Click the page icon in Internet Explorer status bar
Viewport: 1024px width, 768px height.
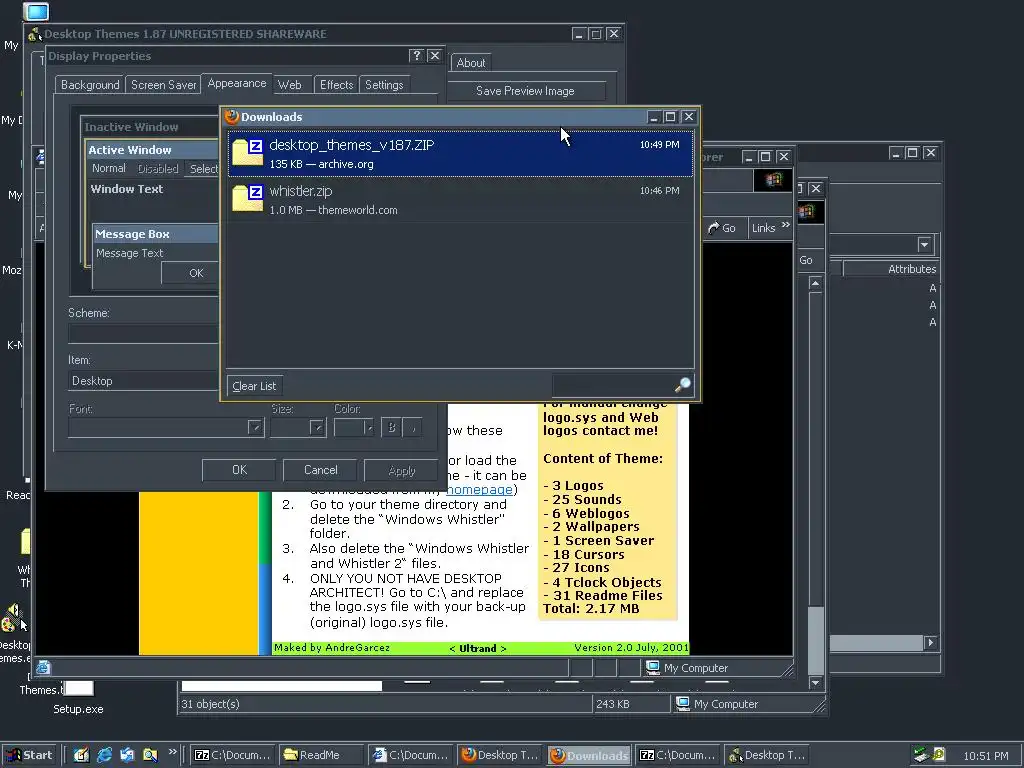[43, 667]
